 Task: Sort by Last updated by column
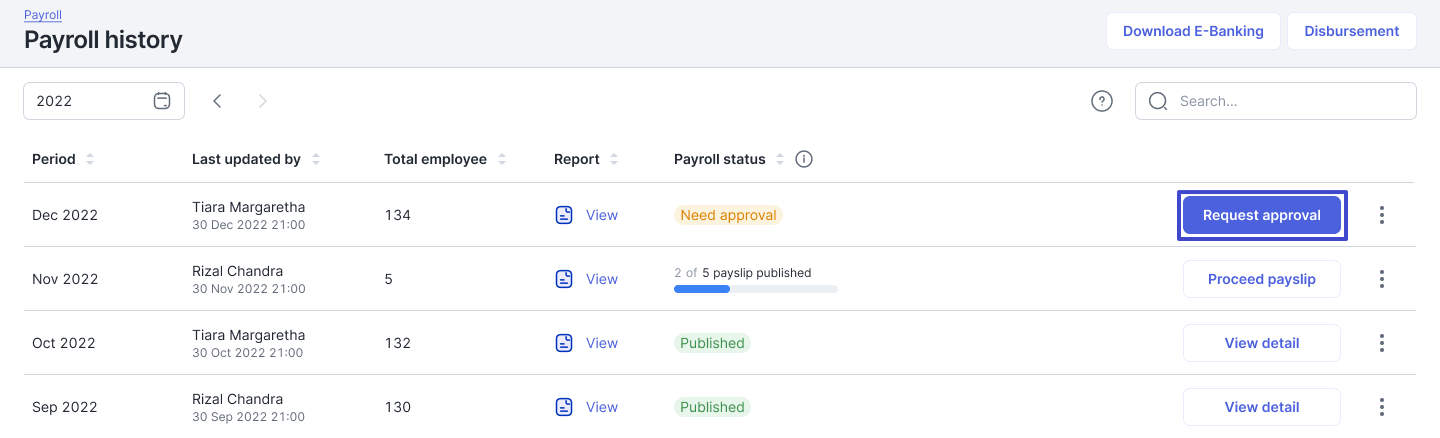(x=316, y=159)
